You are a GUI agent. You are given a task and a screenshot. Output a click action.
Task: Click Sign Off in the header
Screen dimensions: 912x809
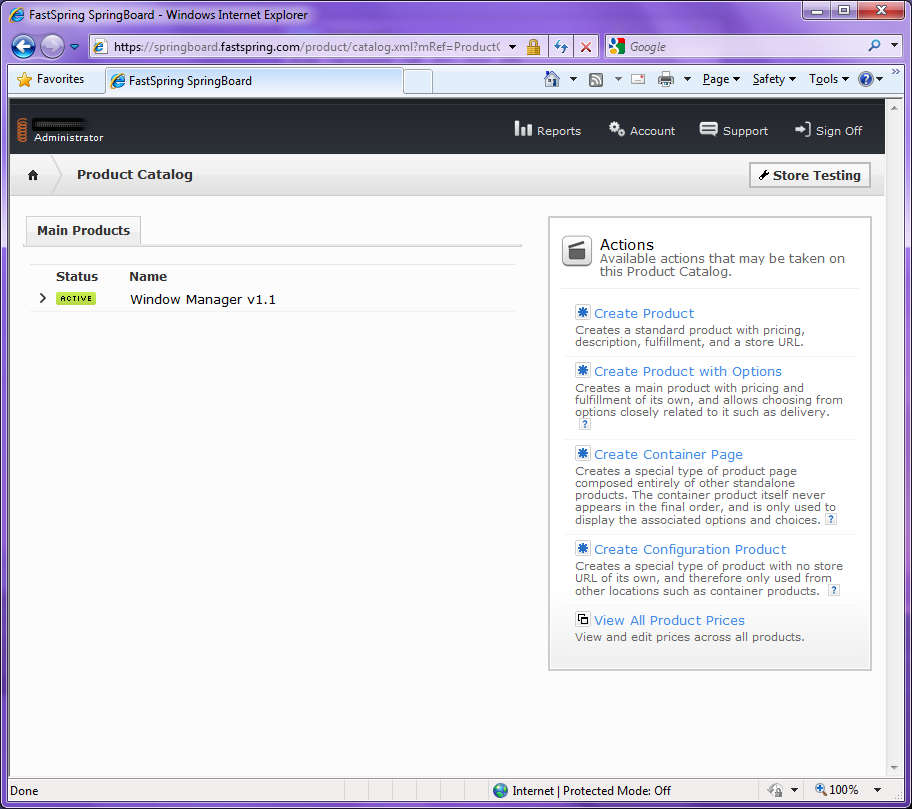(x=828, y=130)
